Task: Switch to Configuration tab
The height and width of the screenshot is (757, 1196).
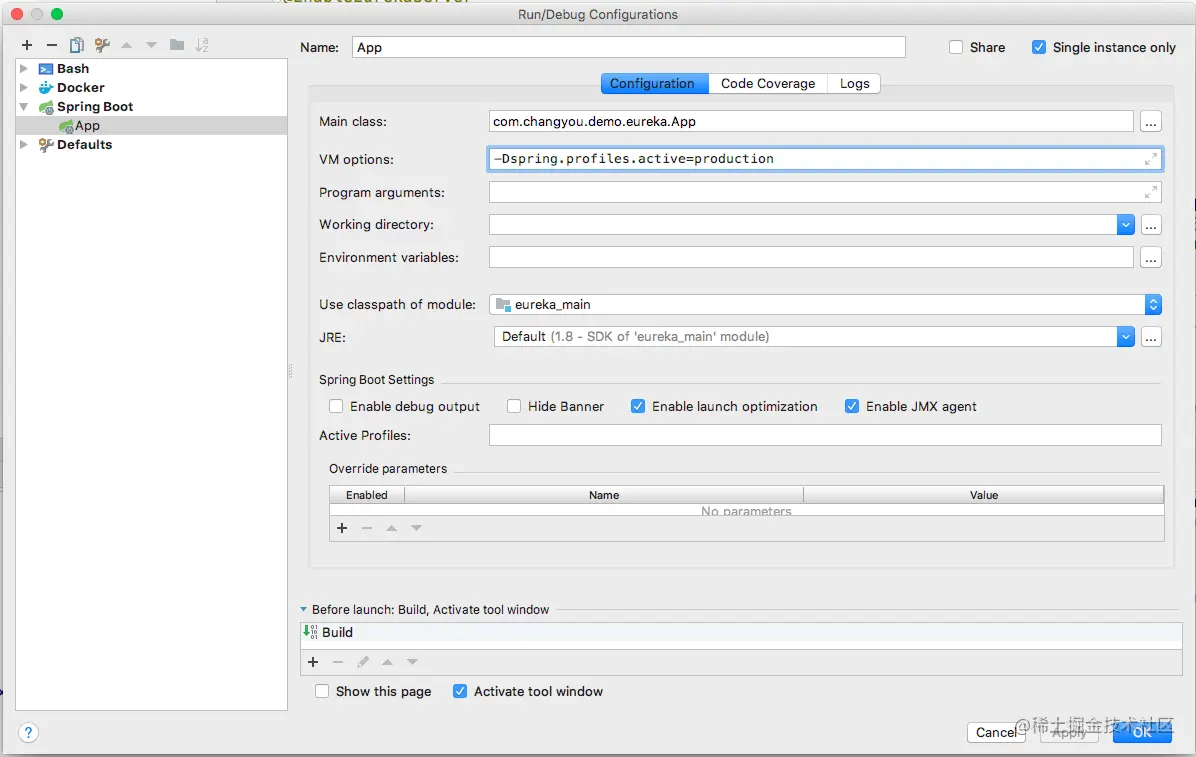Action: coord(654,83)
